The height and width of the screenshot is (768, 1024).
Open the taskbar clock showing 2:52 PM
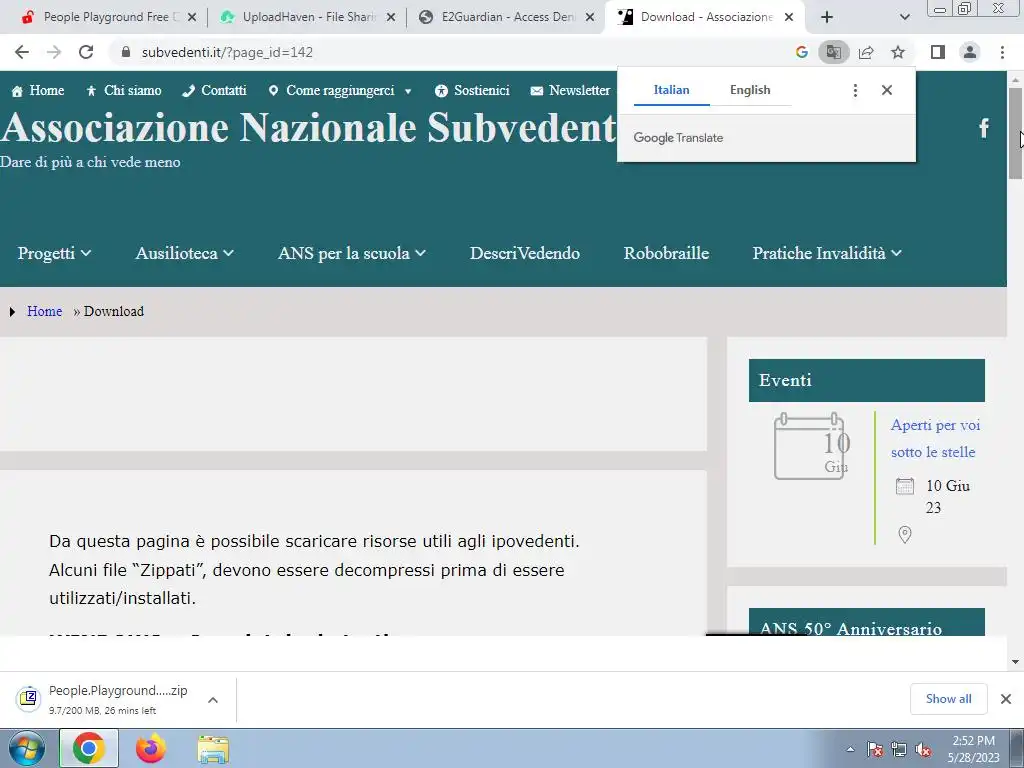point(974,749)
